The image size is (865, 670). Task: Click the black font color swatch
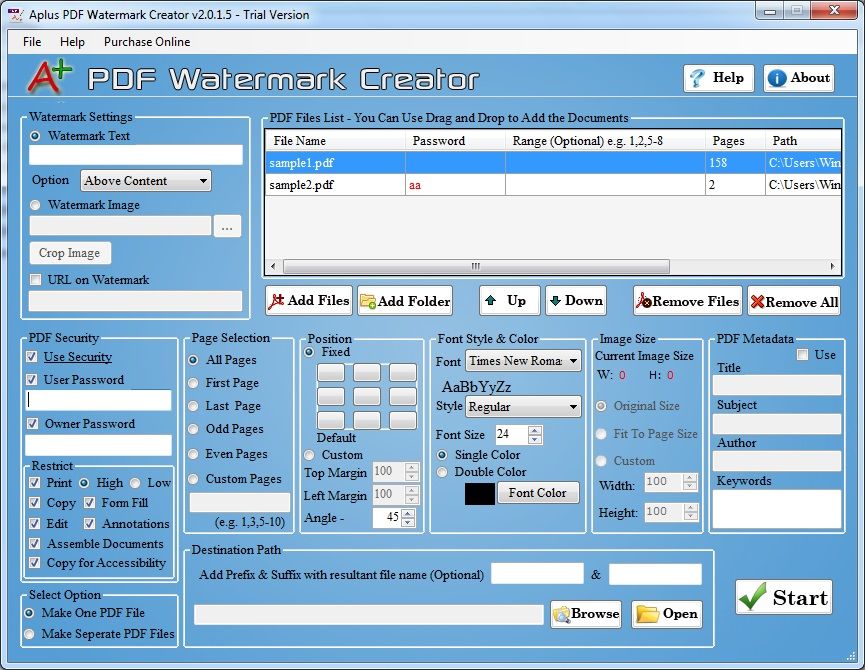click(x=480, y=494)
